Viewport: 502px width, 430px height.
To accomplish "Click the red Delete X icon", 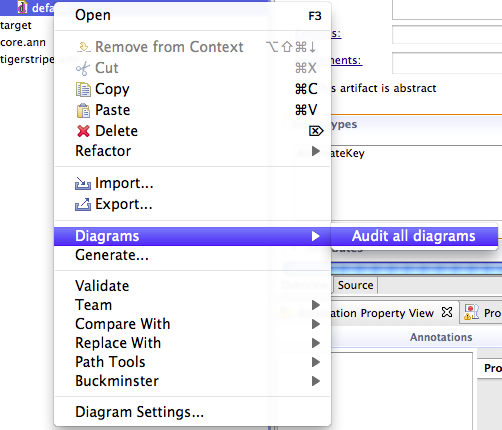I will 83,131.
